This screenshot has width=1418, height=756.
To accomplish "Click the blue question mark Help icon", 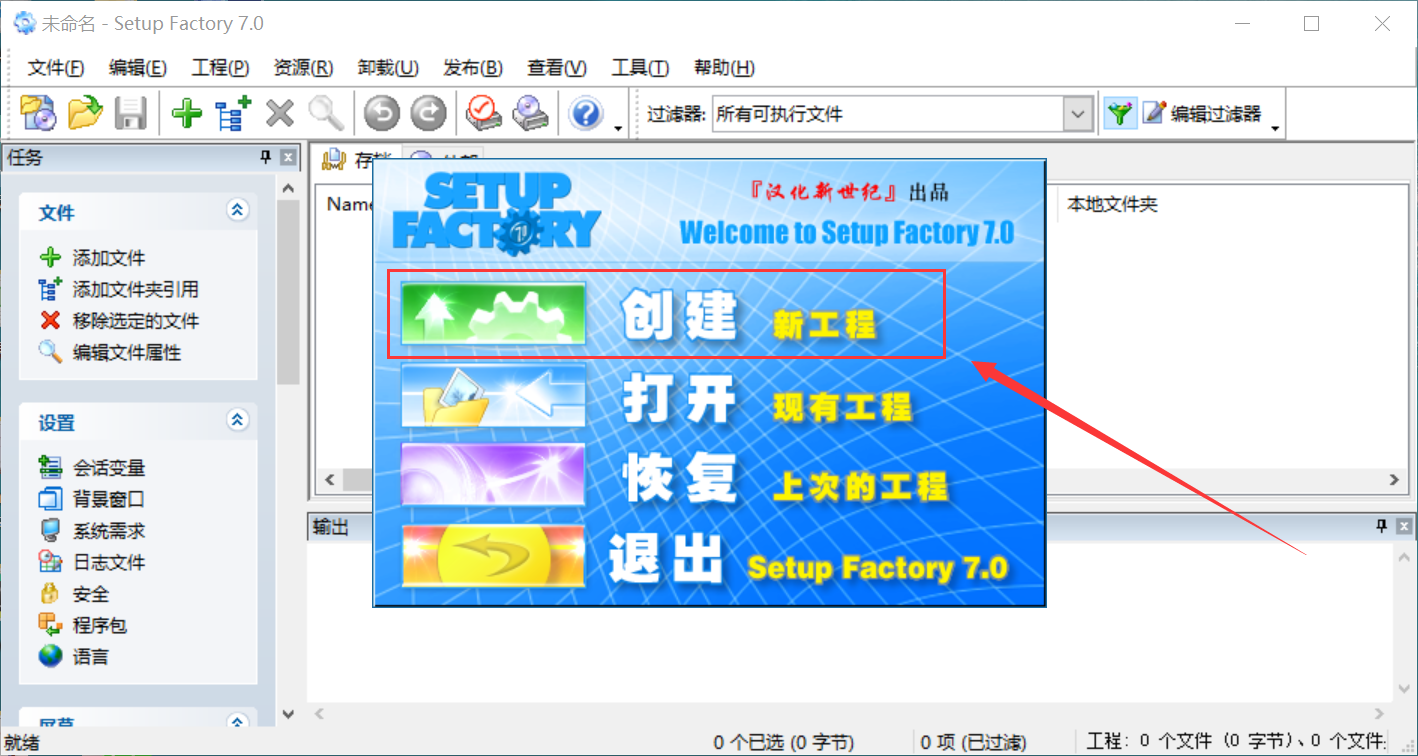I will pyautogui.click(x=586, y=113).
